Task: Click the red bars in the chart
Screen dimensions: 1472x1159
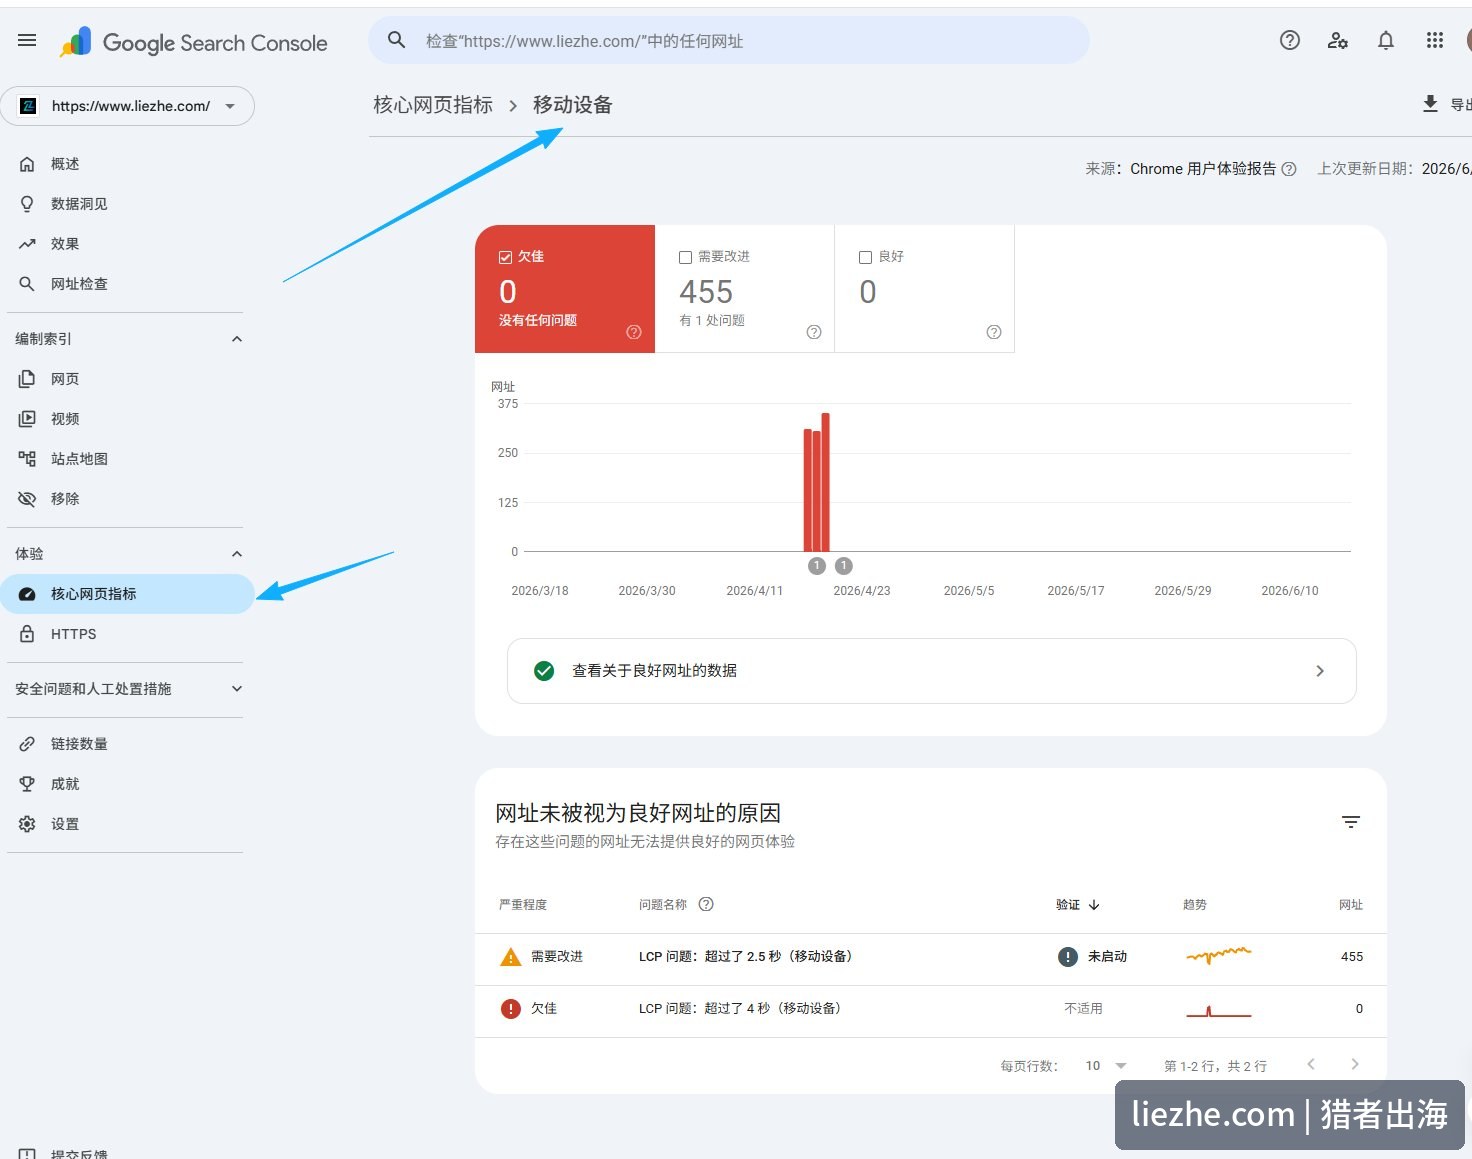Action: [817, 482]
